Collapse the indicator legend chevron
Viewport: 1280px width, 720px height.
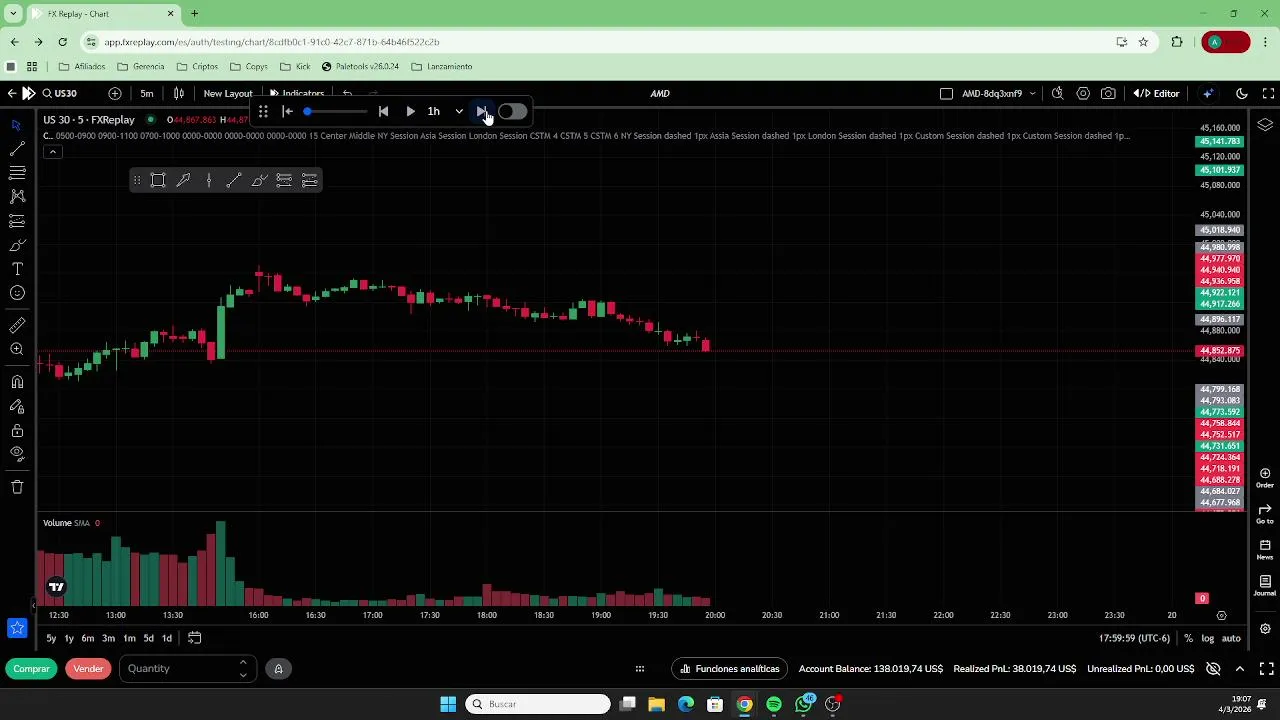53,152
